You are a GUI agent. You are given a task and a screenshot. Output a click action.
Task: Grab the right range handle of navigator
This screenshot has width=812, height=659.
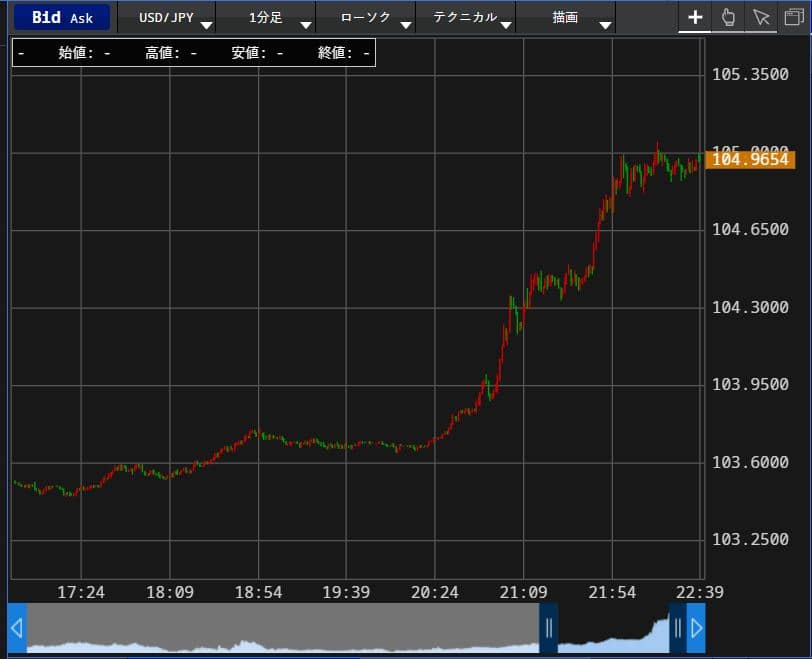(677, 628)
